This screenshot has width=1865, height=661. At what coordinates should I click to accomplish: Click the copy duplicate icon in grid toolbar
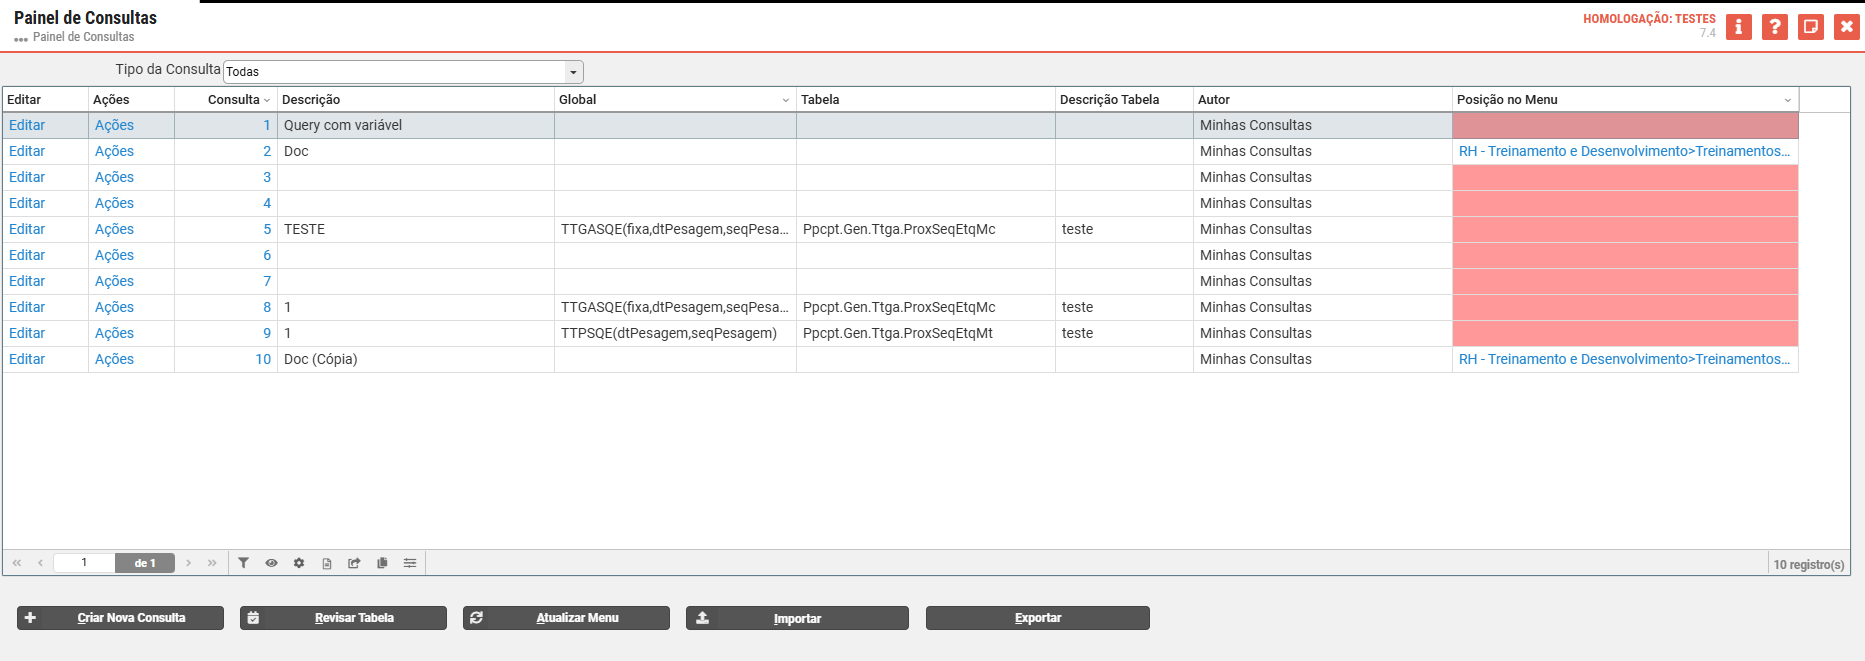382,563
